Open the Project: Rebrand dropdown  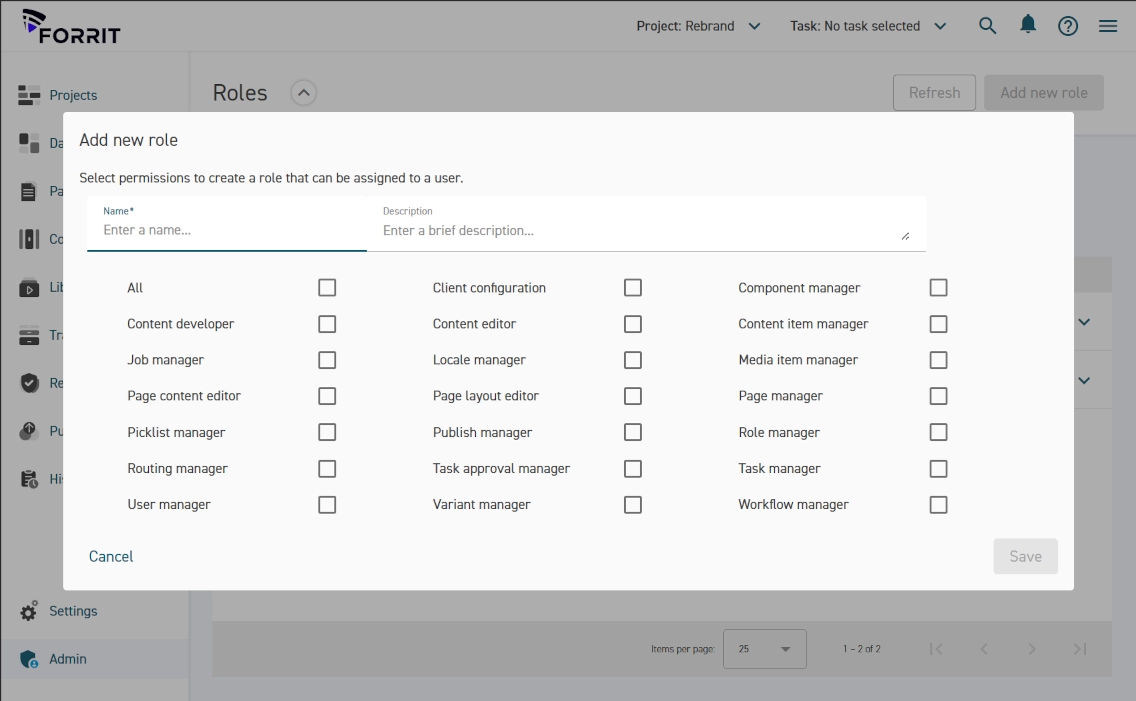(698, 26)
